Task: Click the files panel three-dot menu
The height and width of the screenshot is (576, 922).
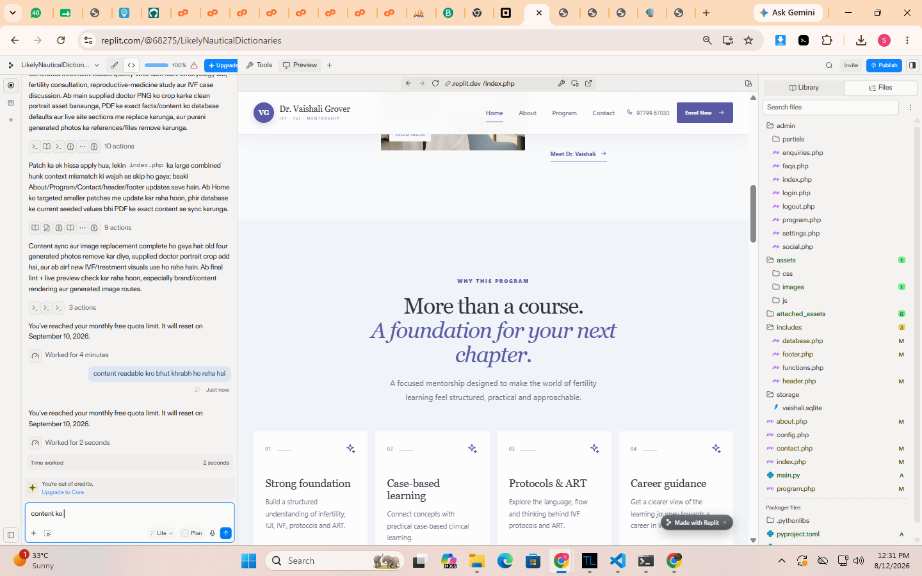Action: coord(910,108)
